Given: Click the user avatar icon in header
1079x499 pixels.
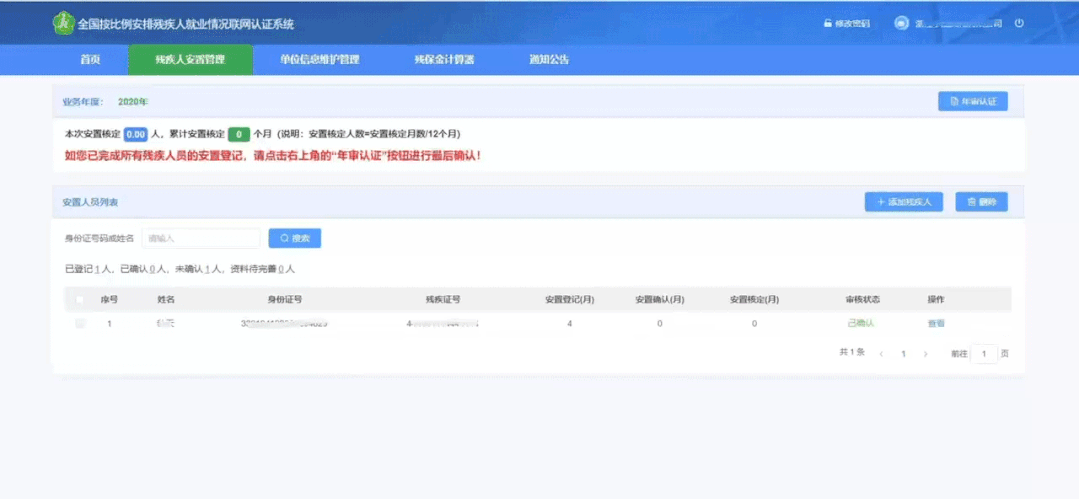Looking at the screenshot, I should [x=902, y=23].
